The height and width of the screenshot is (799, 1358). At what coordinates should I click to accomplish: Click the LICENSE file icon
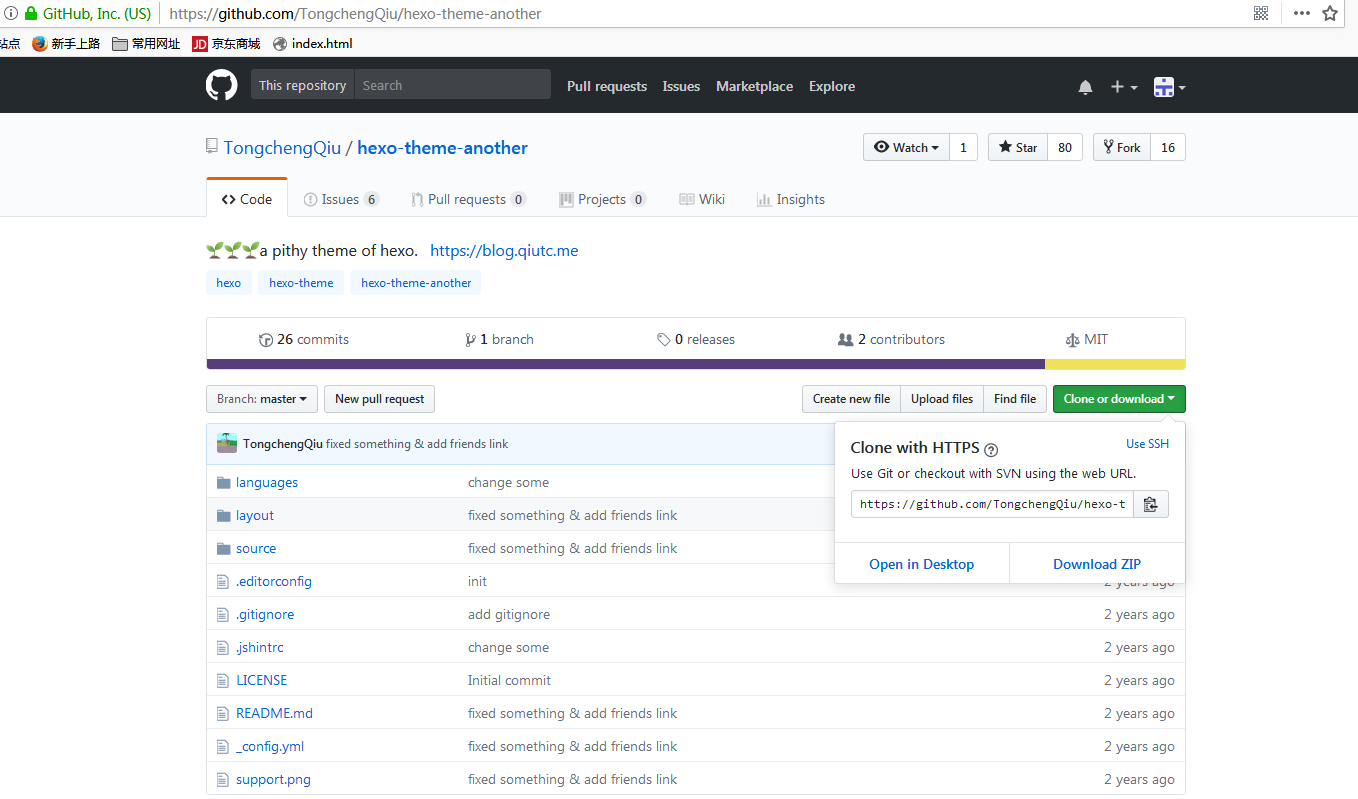point(223,680)
